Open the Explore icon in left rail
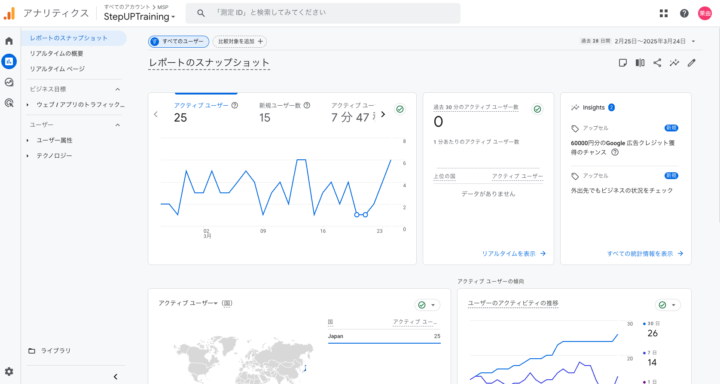720x384 pixels. click(x=9, y=82)
